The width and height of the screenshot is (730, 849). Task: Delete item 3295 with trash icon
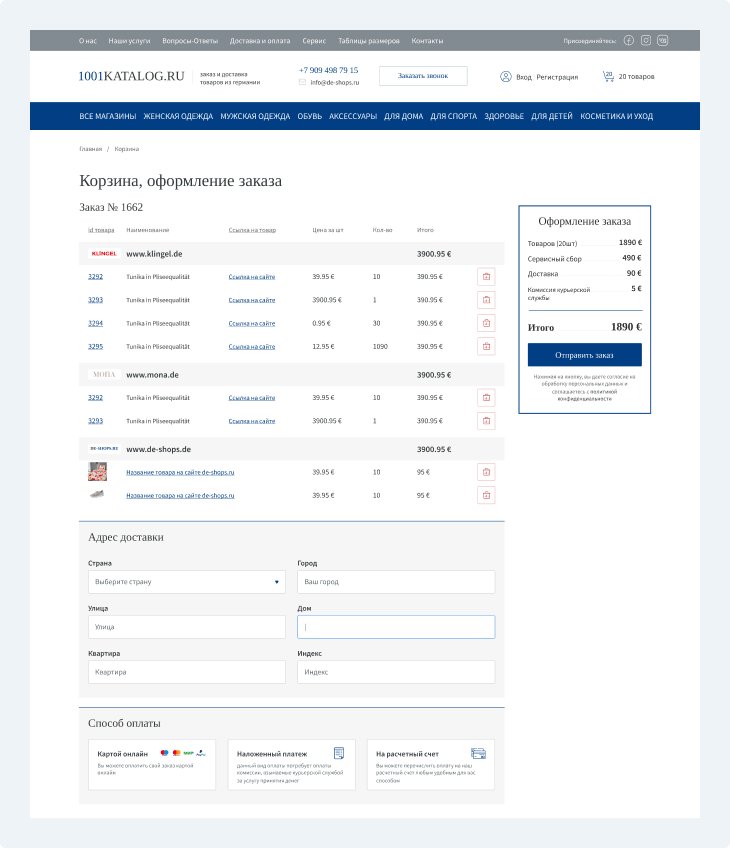tap(486, 347)
